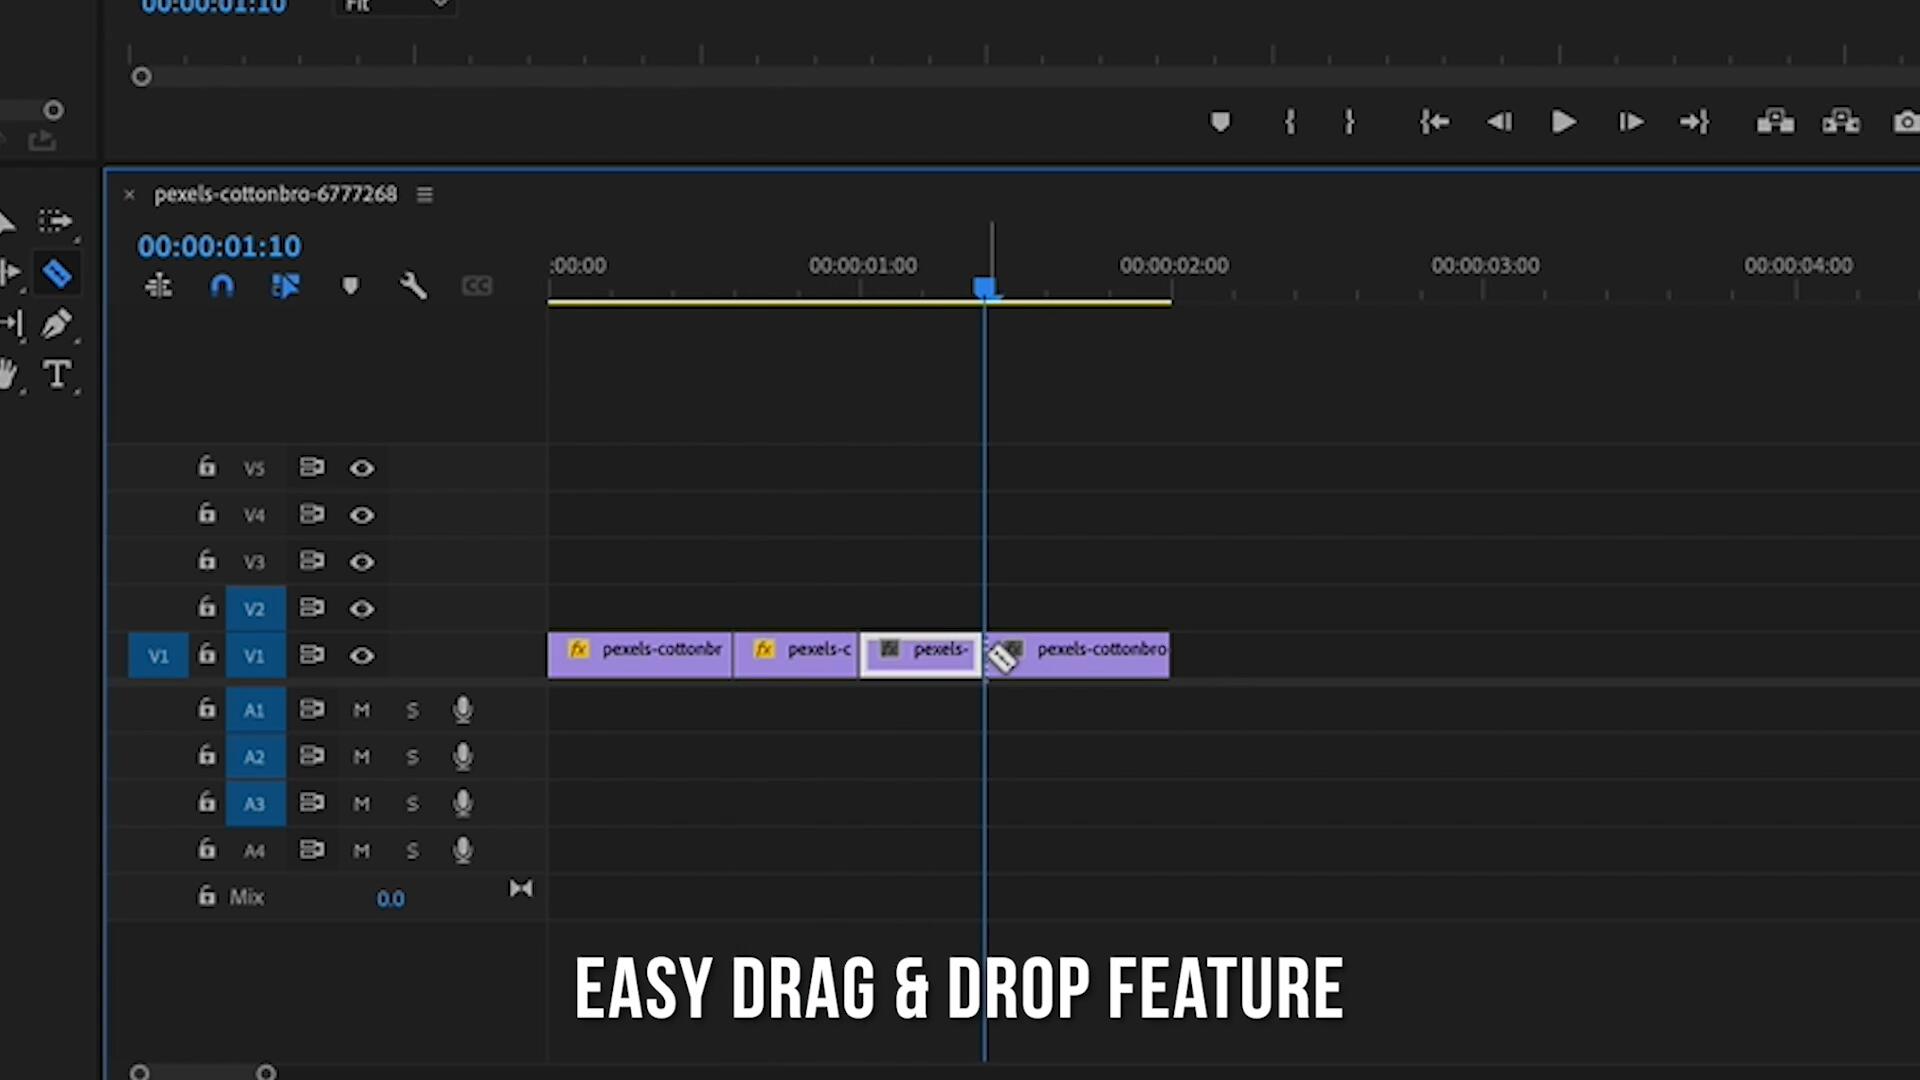Add a marker in timeline header

pos(350,287)
